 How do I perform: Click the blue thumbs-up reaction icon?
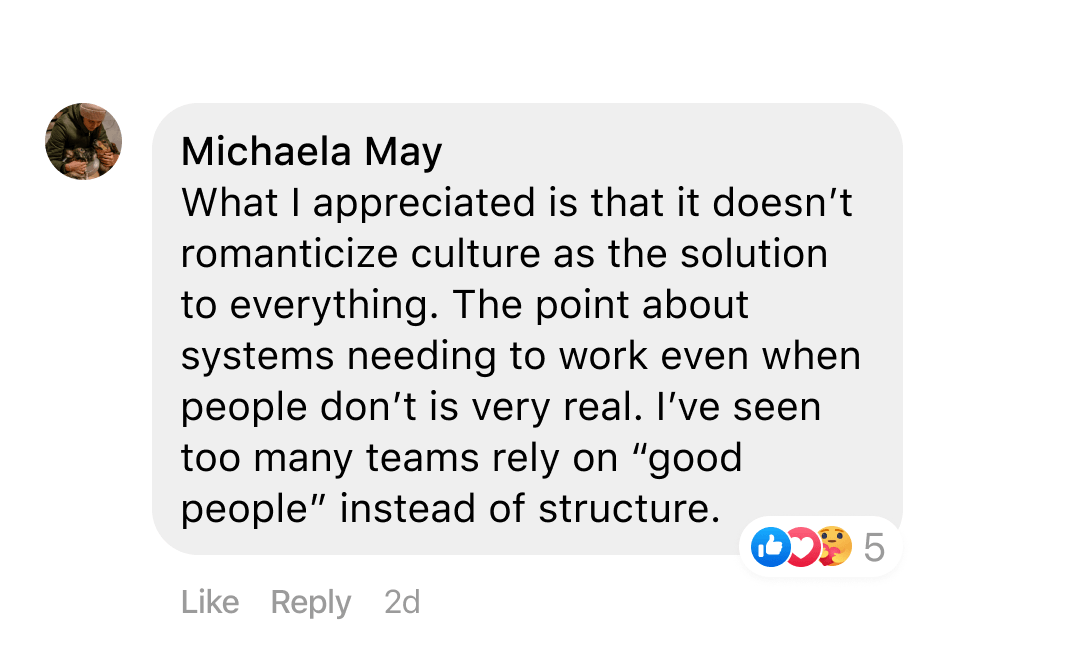pos(770,546)
